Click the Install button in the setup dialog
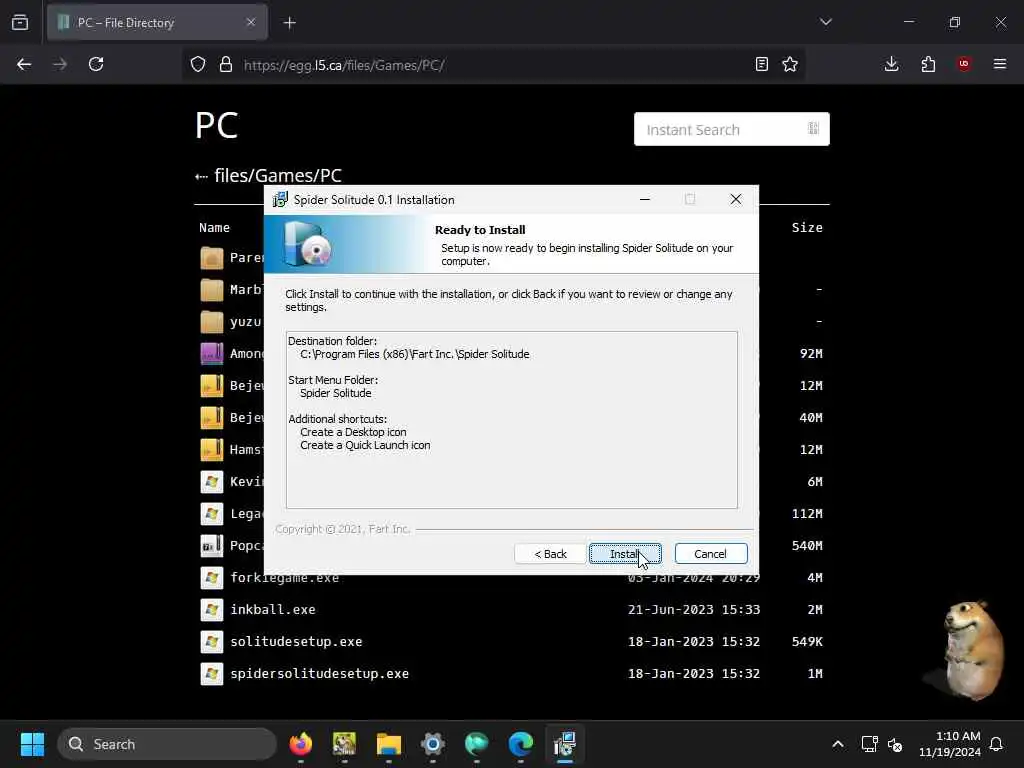This screenshot has width=1024, height=768. click(x=625, y=554)
